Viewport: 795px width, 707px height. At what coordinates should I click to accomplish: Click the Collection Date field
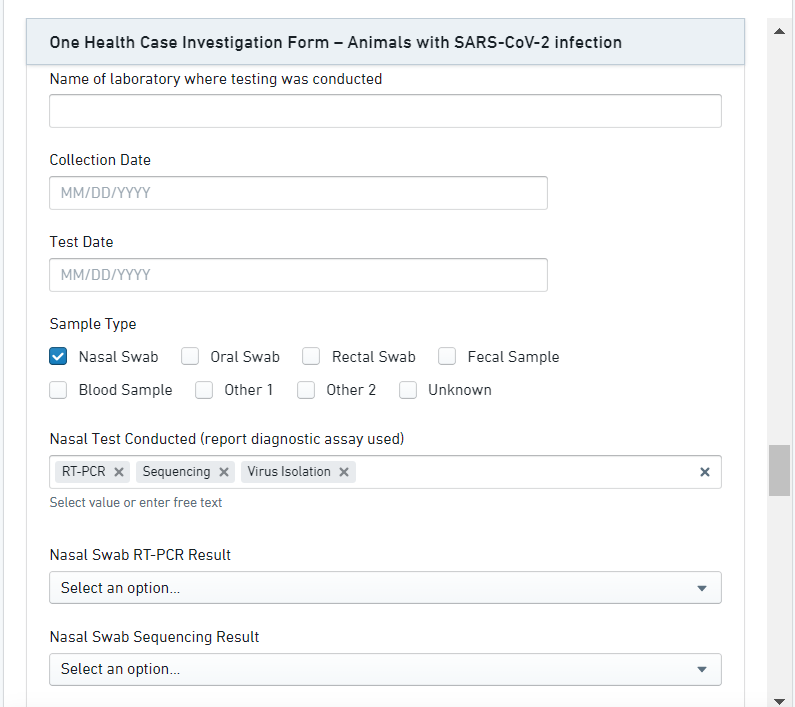point(298,193)
